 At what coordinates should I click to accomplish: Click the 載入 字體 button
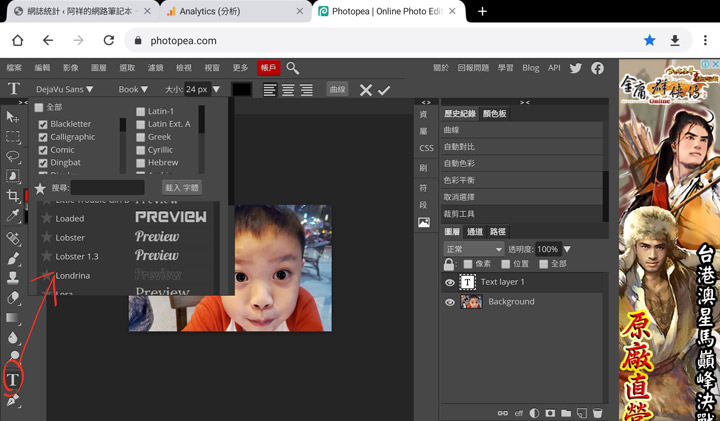tap(182, 187)
